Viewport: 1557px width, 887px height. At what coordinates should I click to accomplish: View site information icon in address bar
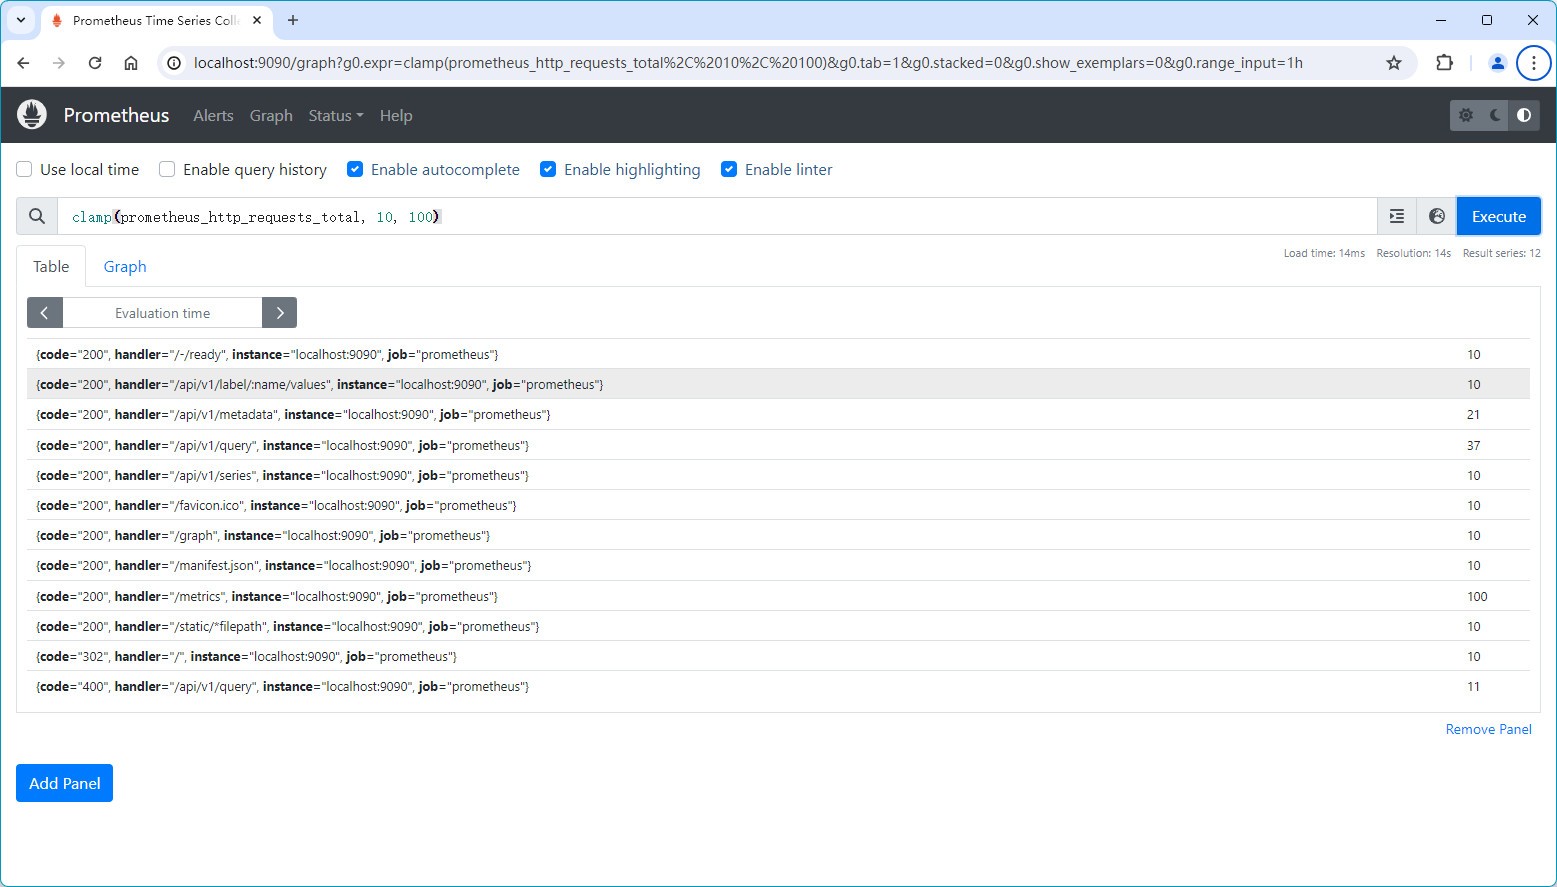[x=174, y=63]
